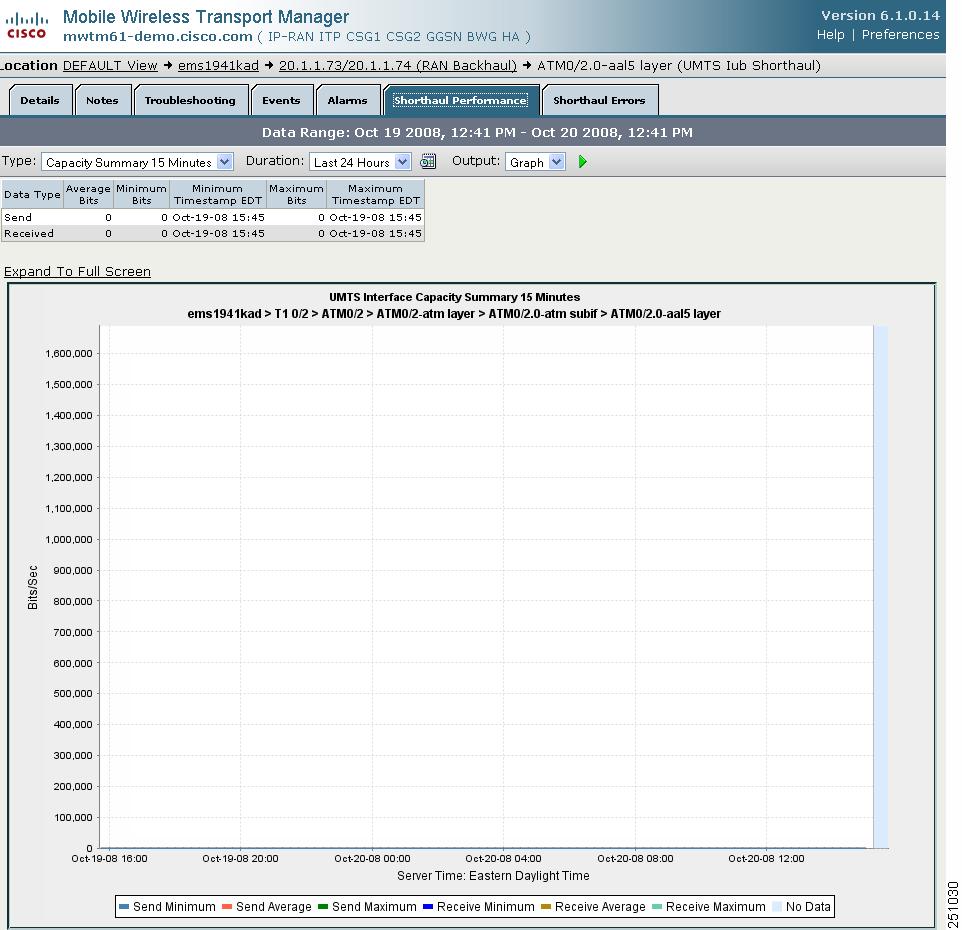This screenshot has width=962, height=930.
Task: Click the Data Type column header
Action: tap(32, 194)
